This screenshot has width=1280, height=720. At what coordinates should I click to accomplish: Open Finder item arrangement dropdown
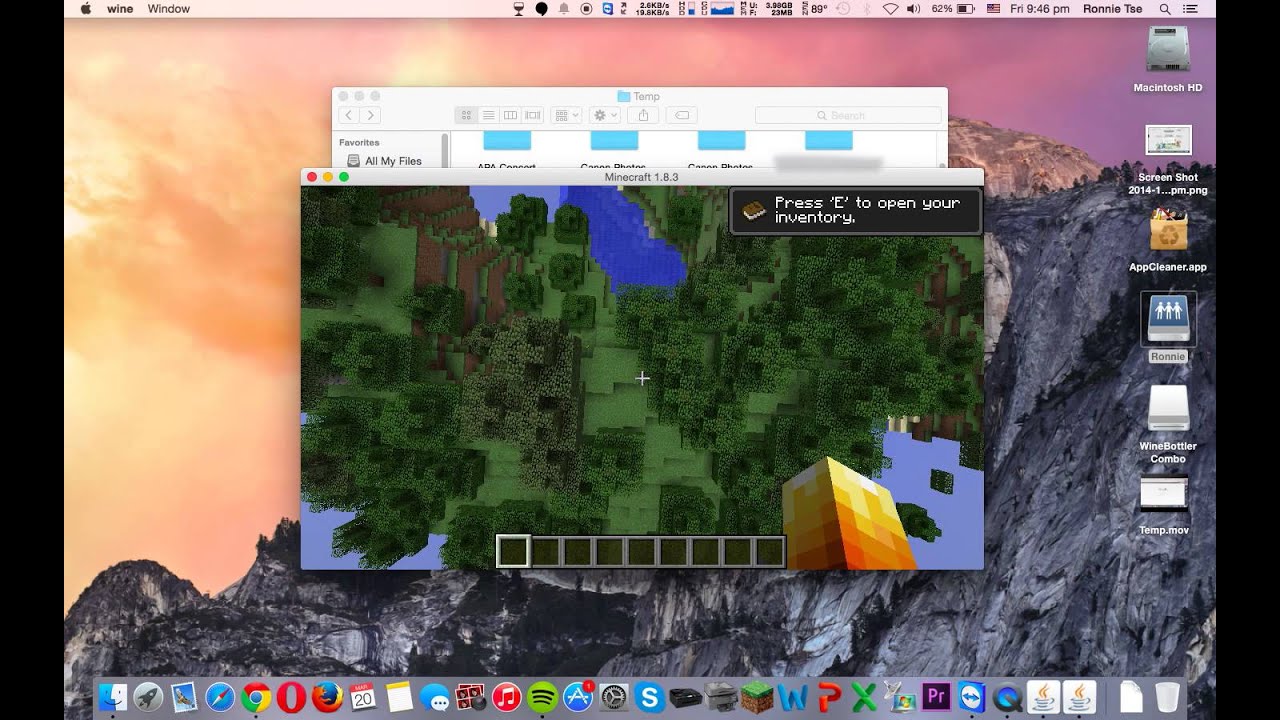click(566, 116)
